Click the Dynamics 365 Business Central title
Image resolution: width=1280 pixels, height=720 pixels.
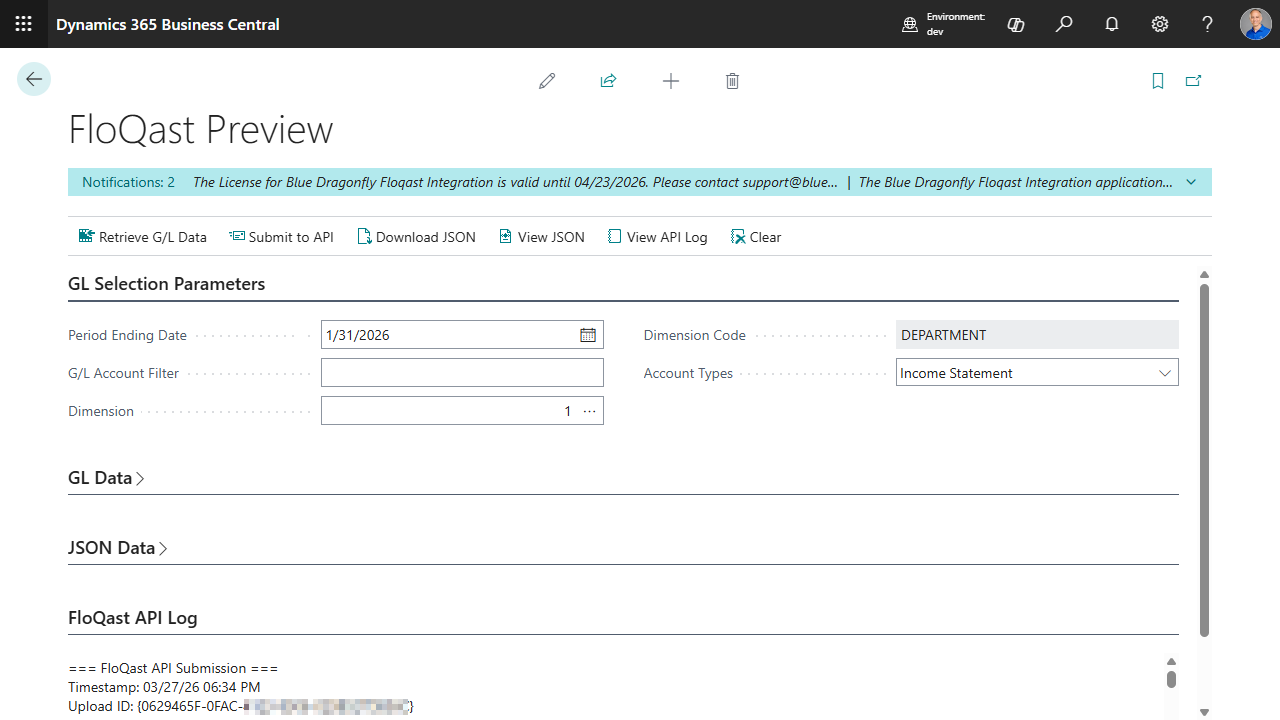tap(168, 24)
